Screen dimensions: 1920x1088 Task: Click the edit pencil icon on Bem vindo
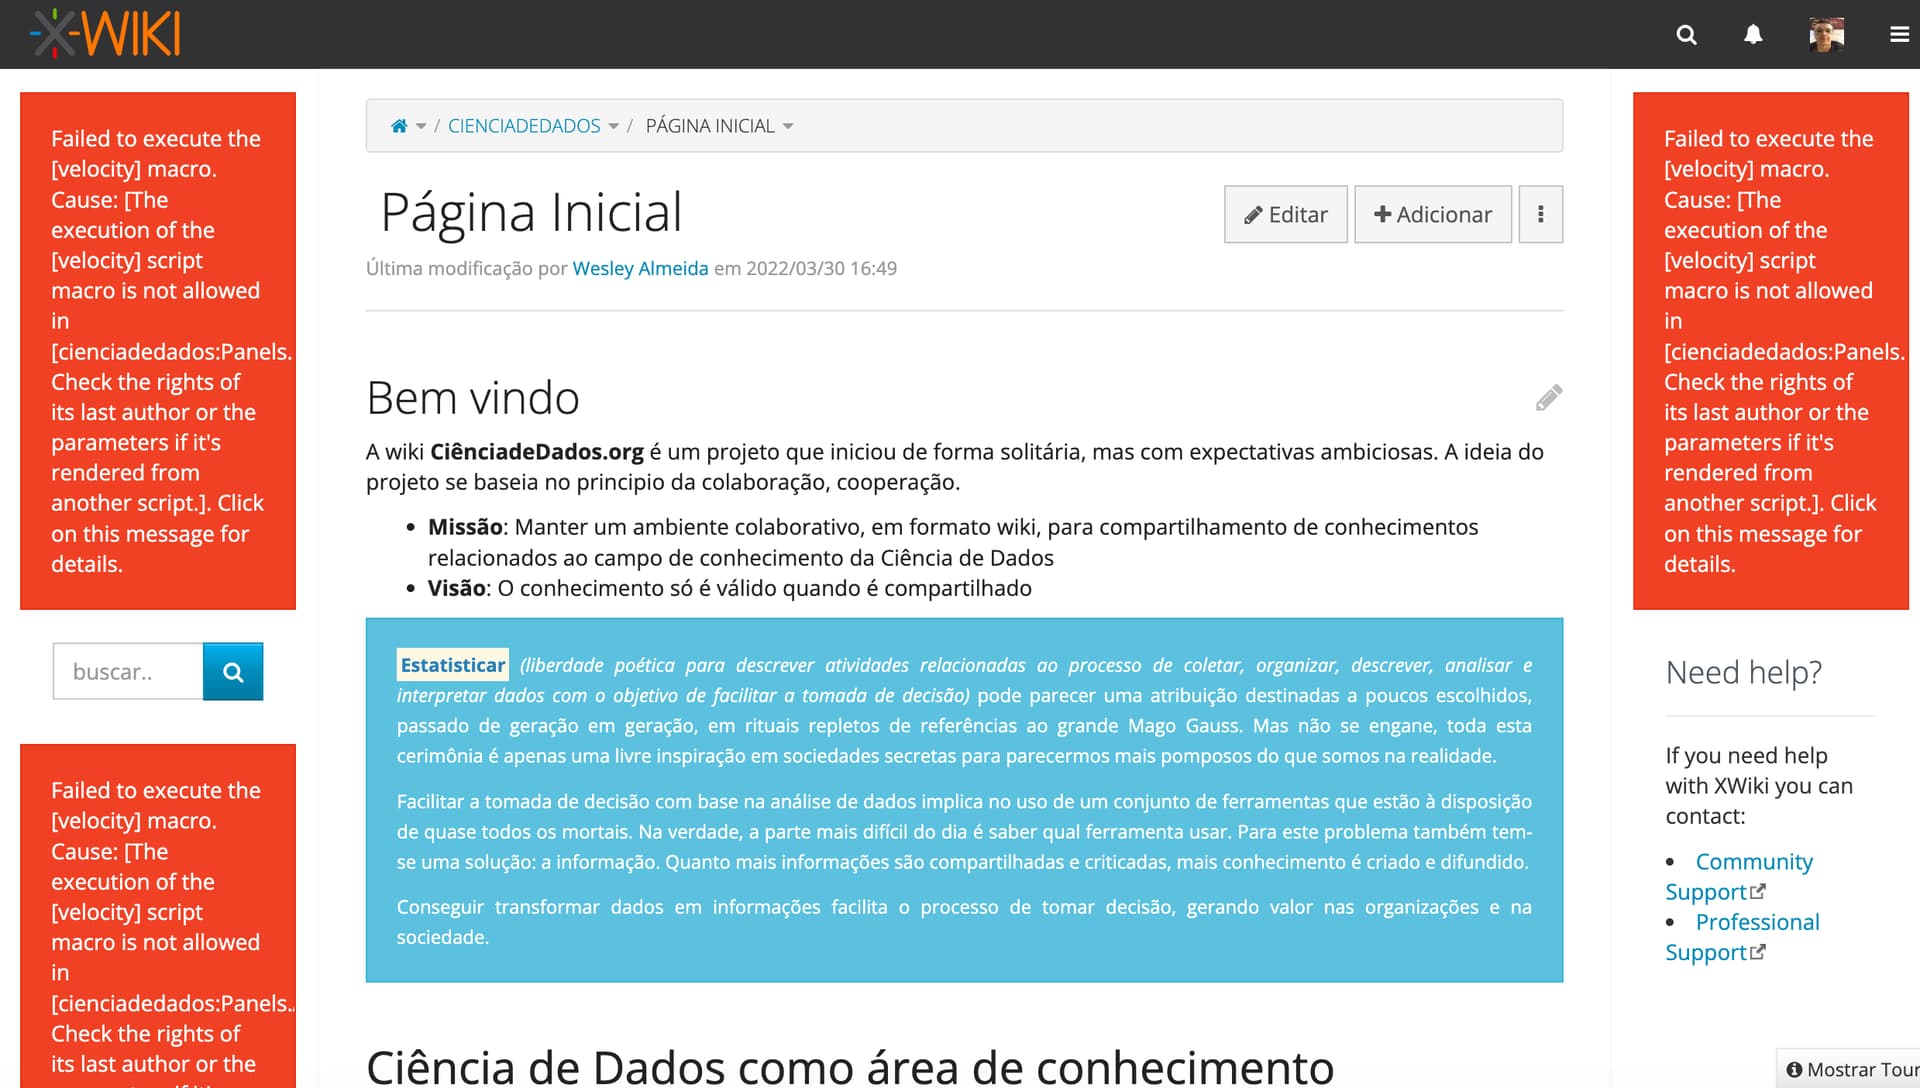[x=1547, y=398]
